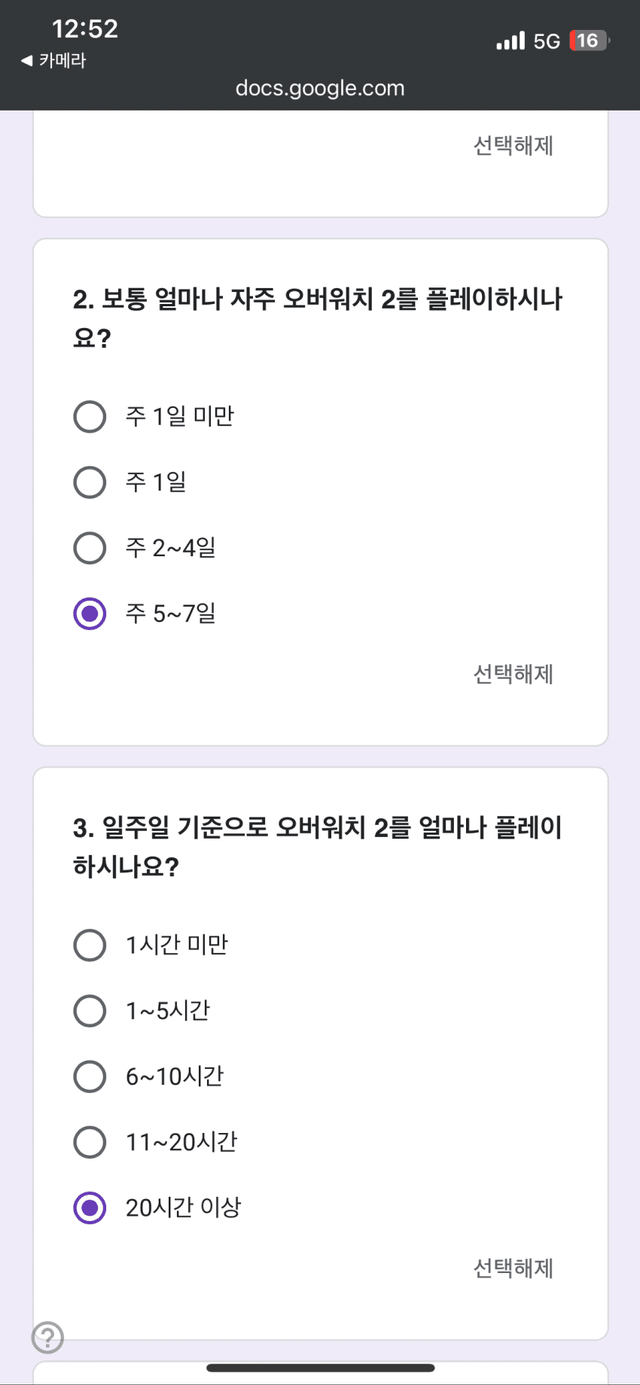Tap the help question mark icon
Image resolution: width=640 pixels, height=1385 pixels.
(48, 1337)
